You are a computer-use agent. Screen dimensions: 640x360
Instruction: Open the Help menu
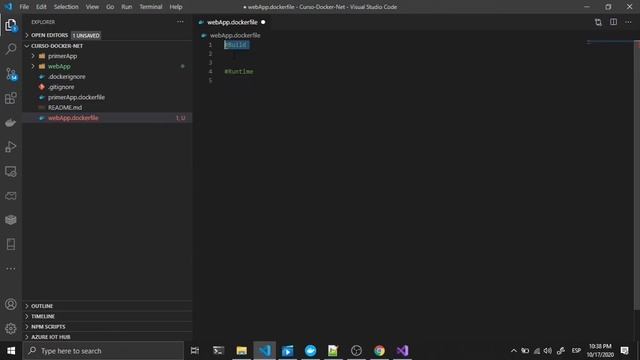(176, 7)
